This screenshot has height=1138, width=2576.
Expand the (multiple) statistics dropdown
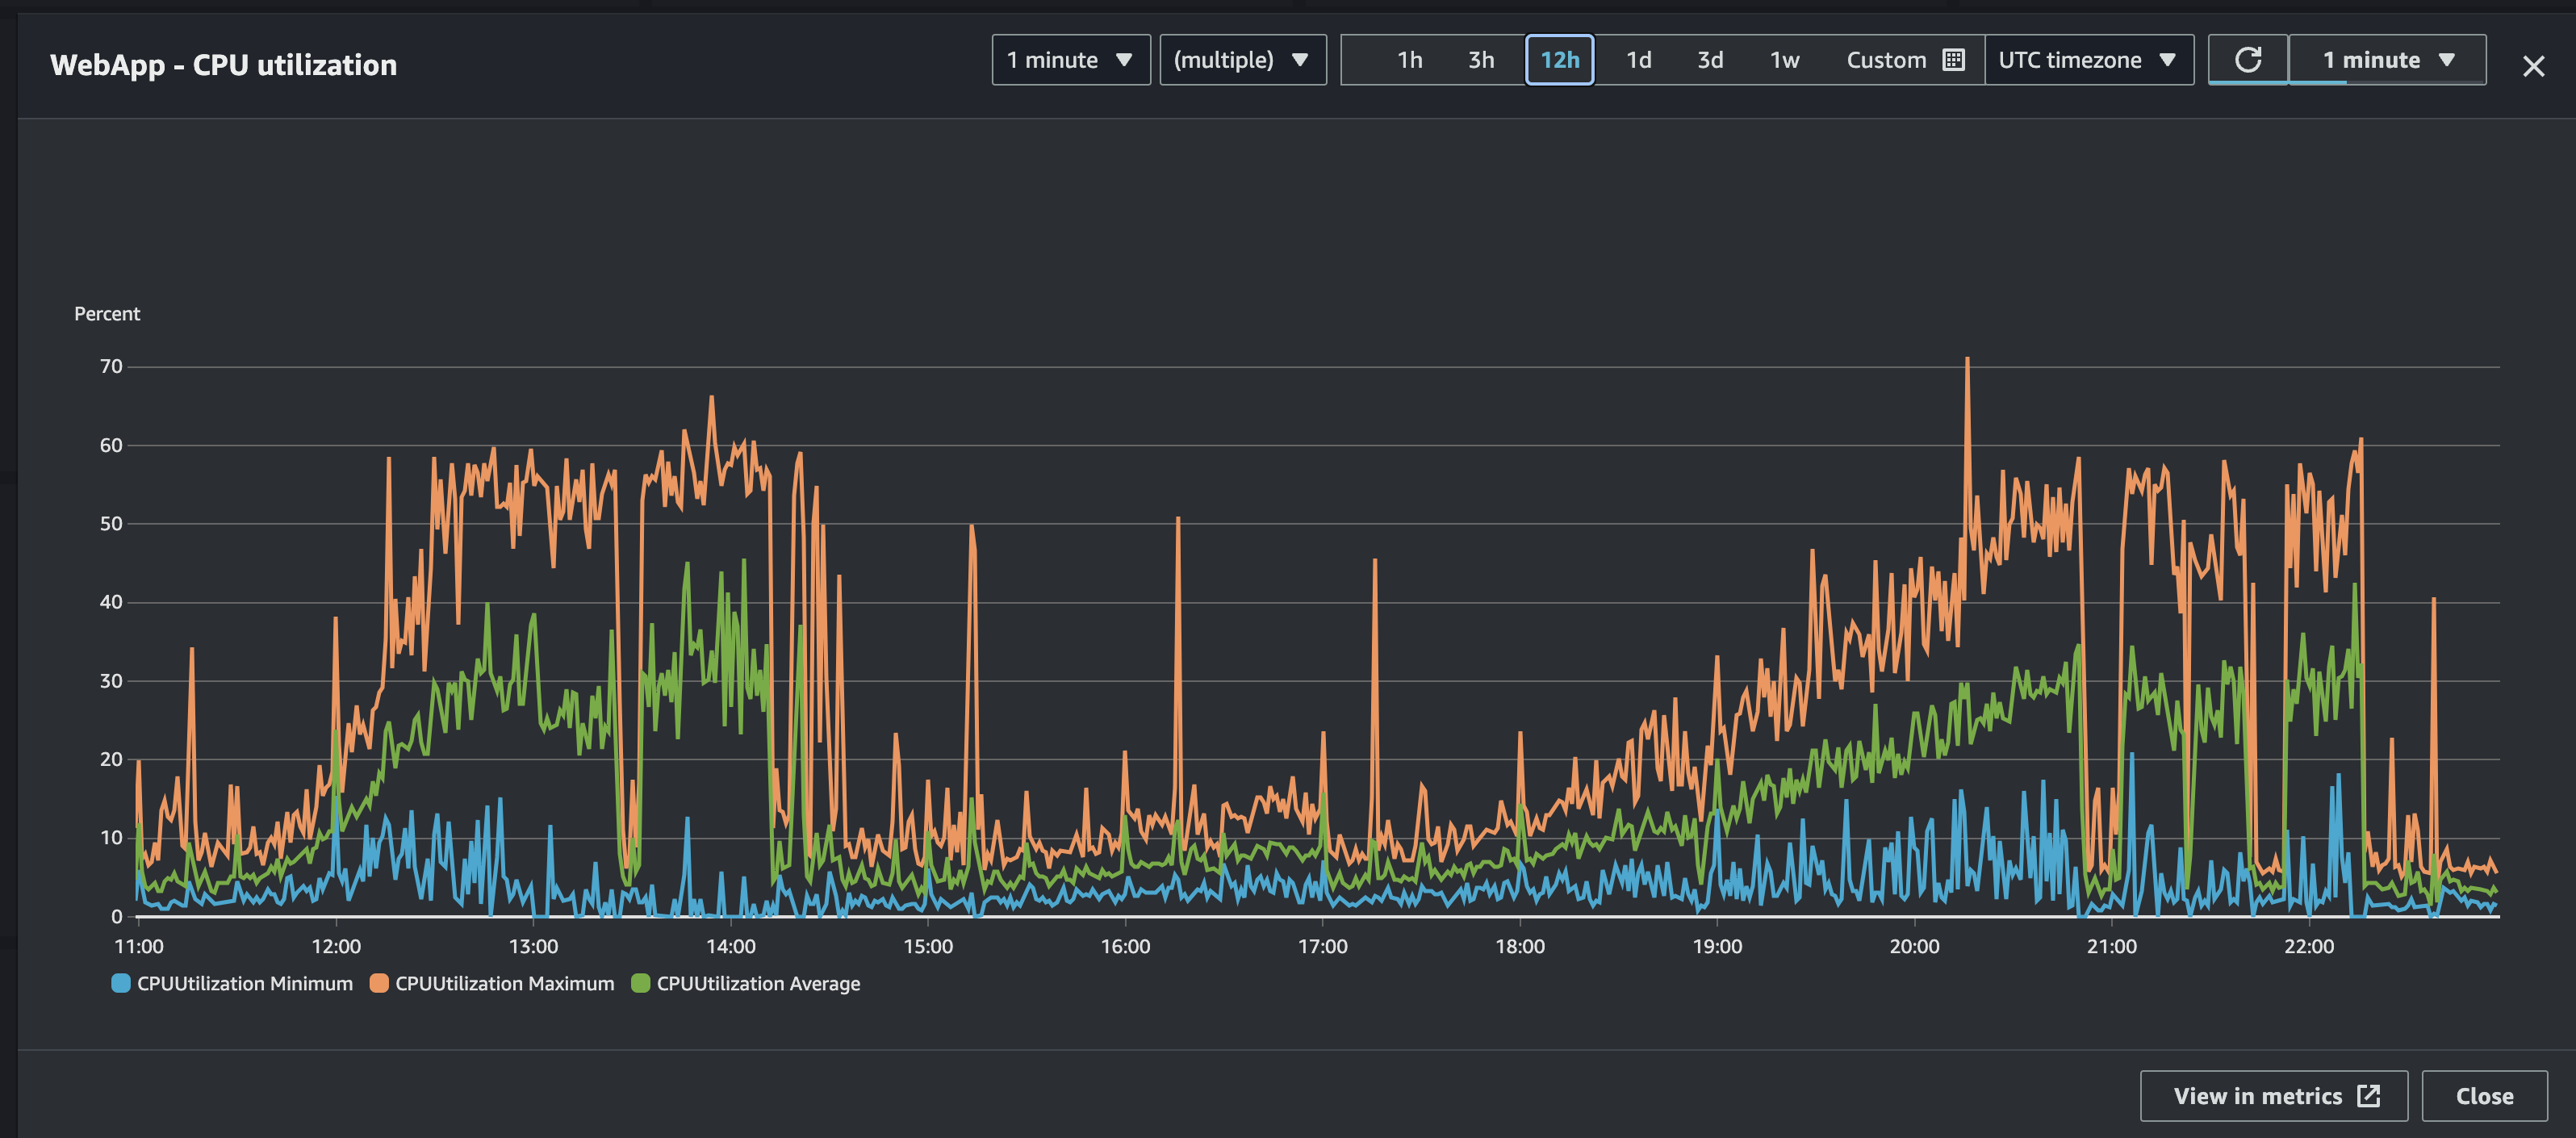[x=1243, y=60]
